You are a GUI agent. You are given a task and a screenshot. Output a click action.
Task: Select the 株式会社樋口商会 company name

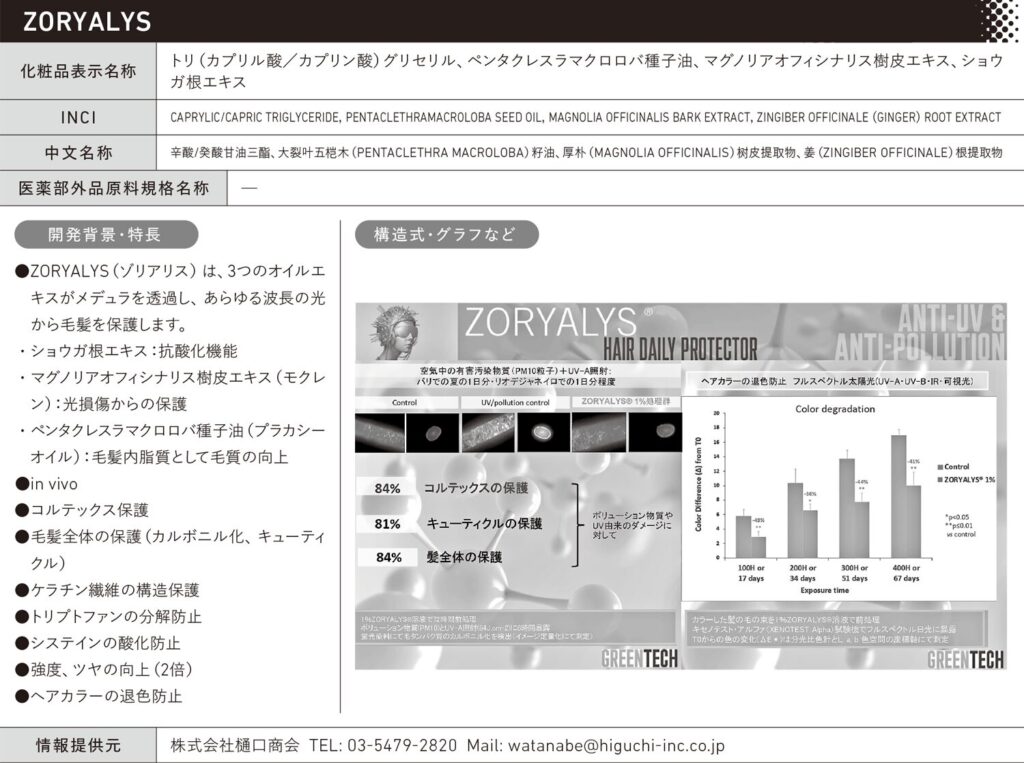click(234, 745)
